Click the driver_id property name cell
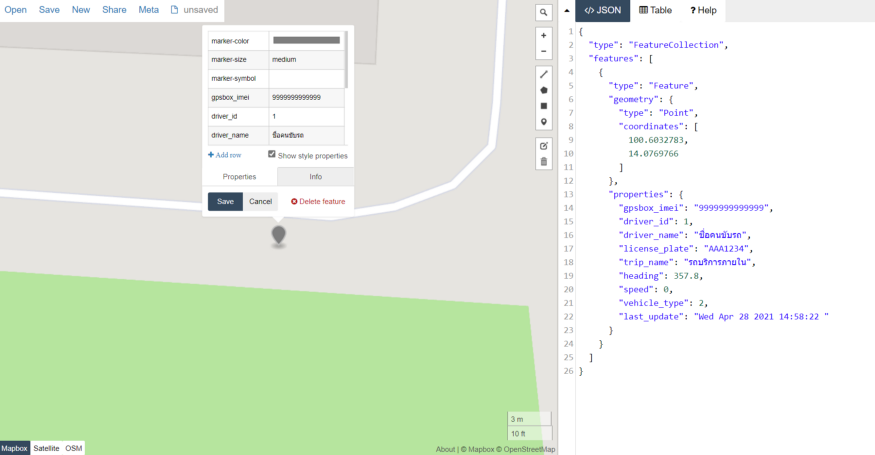This screenshot has width=875, height=455. coord(238,116)
